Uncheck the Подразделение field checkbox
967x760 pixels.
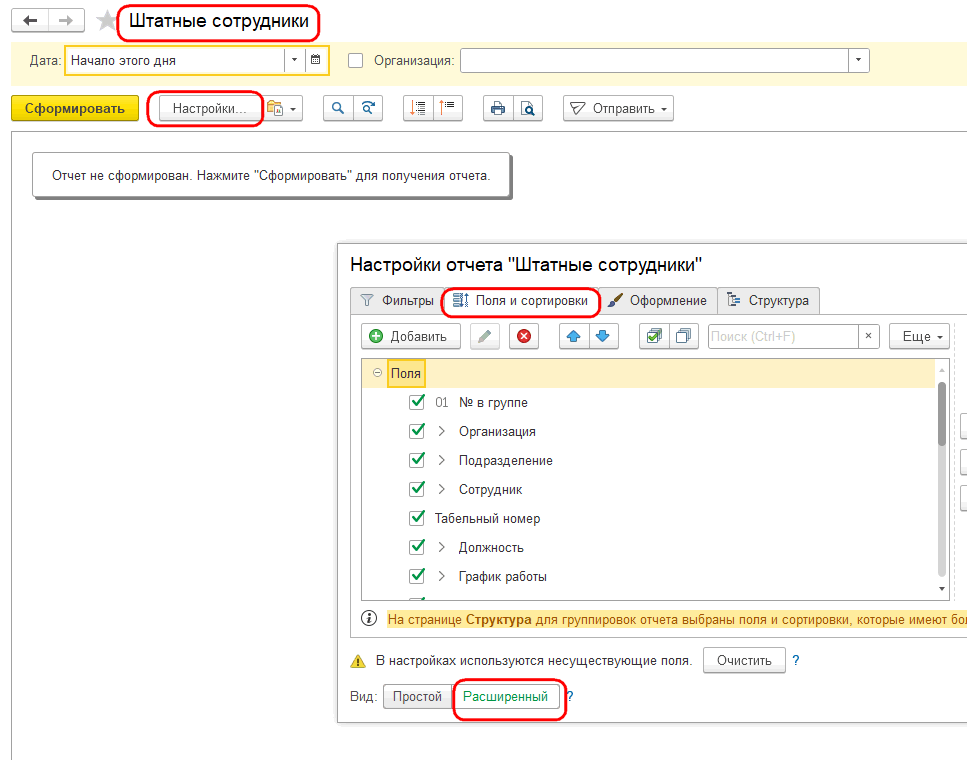coord(417,460)
